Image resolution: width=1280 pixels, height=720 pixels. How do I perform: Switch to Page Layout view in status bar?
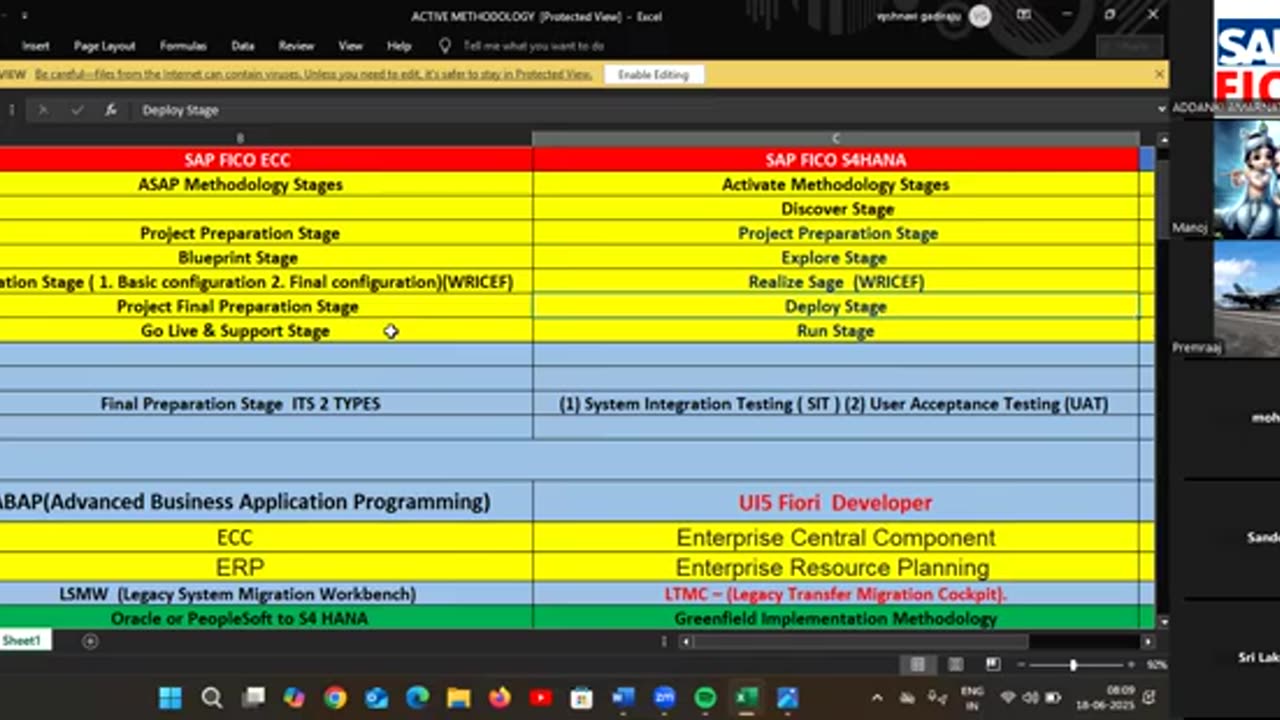(955, 664)
